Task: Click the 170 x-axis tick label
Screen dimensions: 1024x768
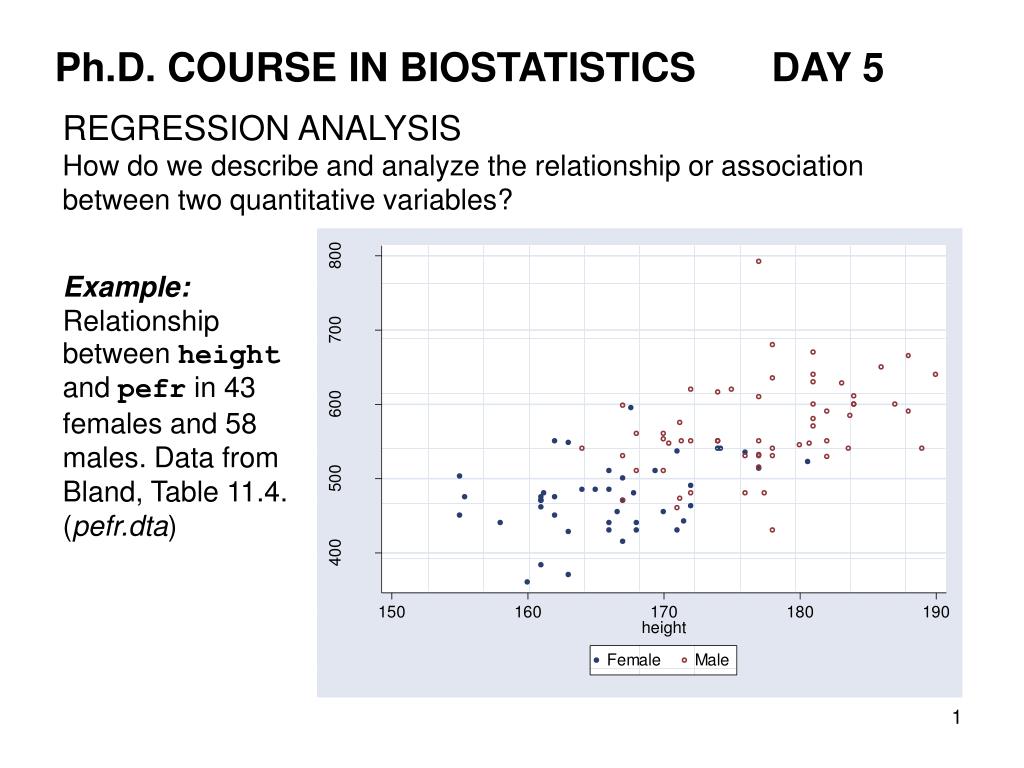Action: pyautogui.click(x=664, y=612)
